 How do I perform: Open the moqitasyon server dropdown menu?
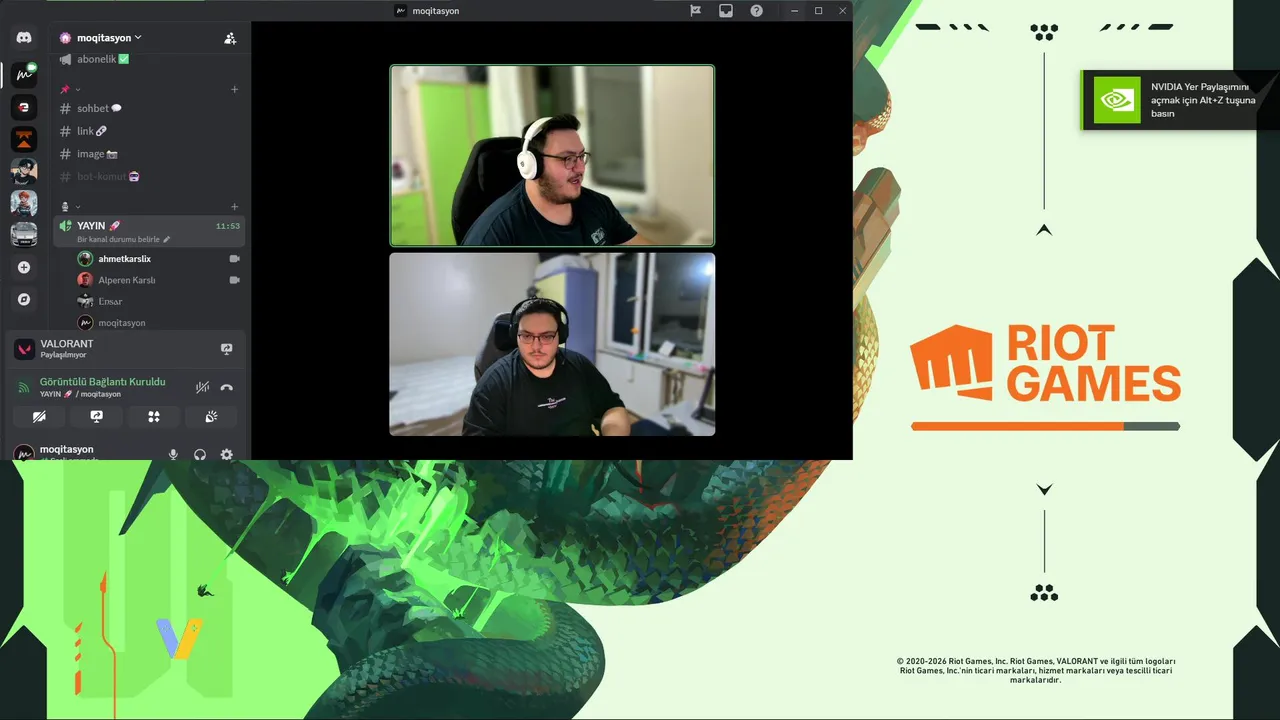(109, 38)
